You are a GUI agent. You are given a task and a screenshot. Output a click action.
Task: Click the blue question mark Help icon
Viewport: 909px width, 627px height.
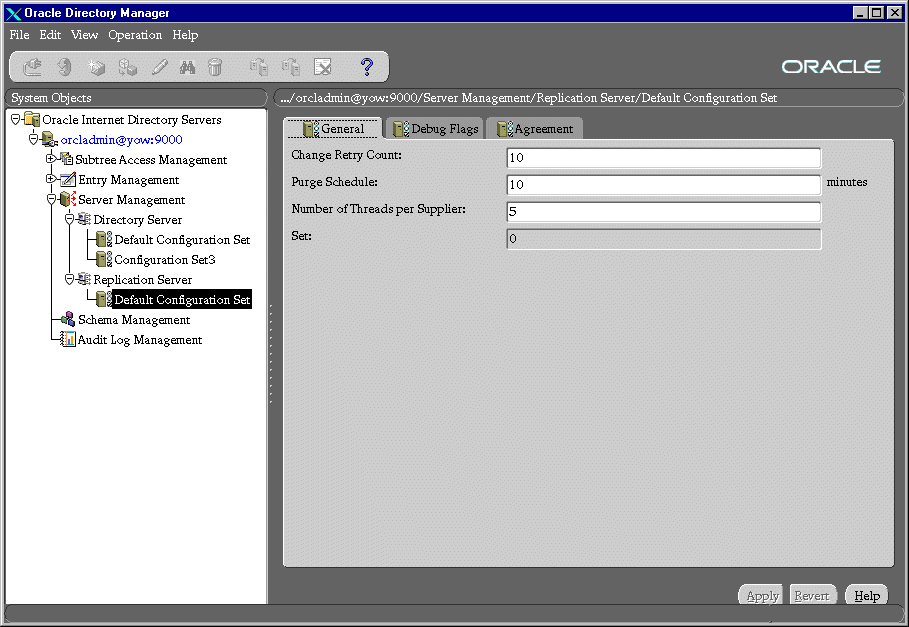click(x=366, y=67)
